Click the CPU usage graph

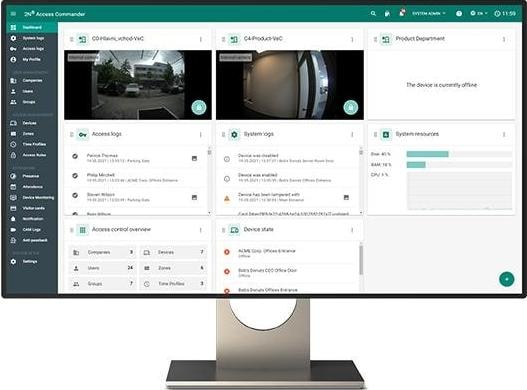pos(459,191)
